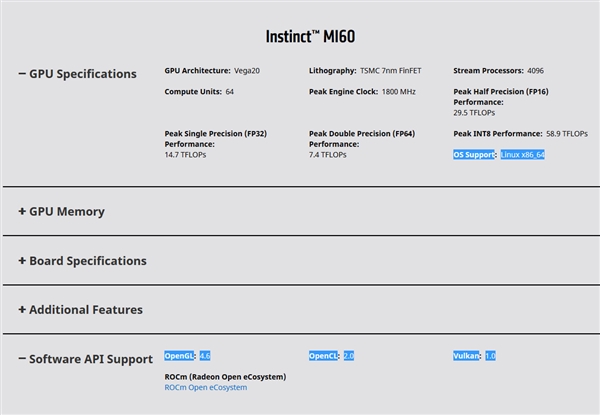
Task: Expand the Additional Features section
Action: point(80,310)
